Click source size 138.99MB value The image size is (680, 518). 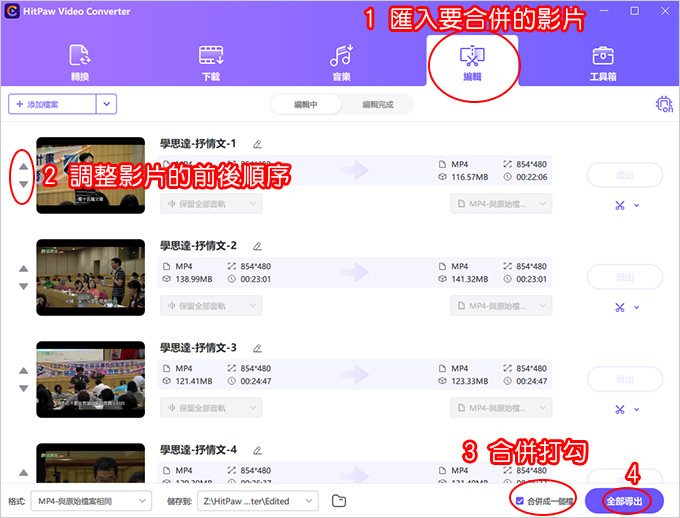[194, 279]
